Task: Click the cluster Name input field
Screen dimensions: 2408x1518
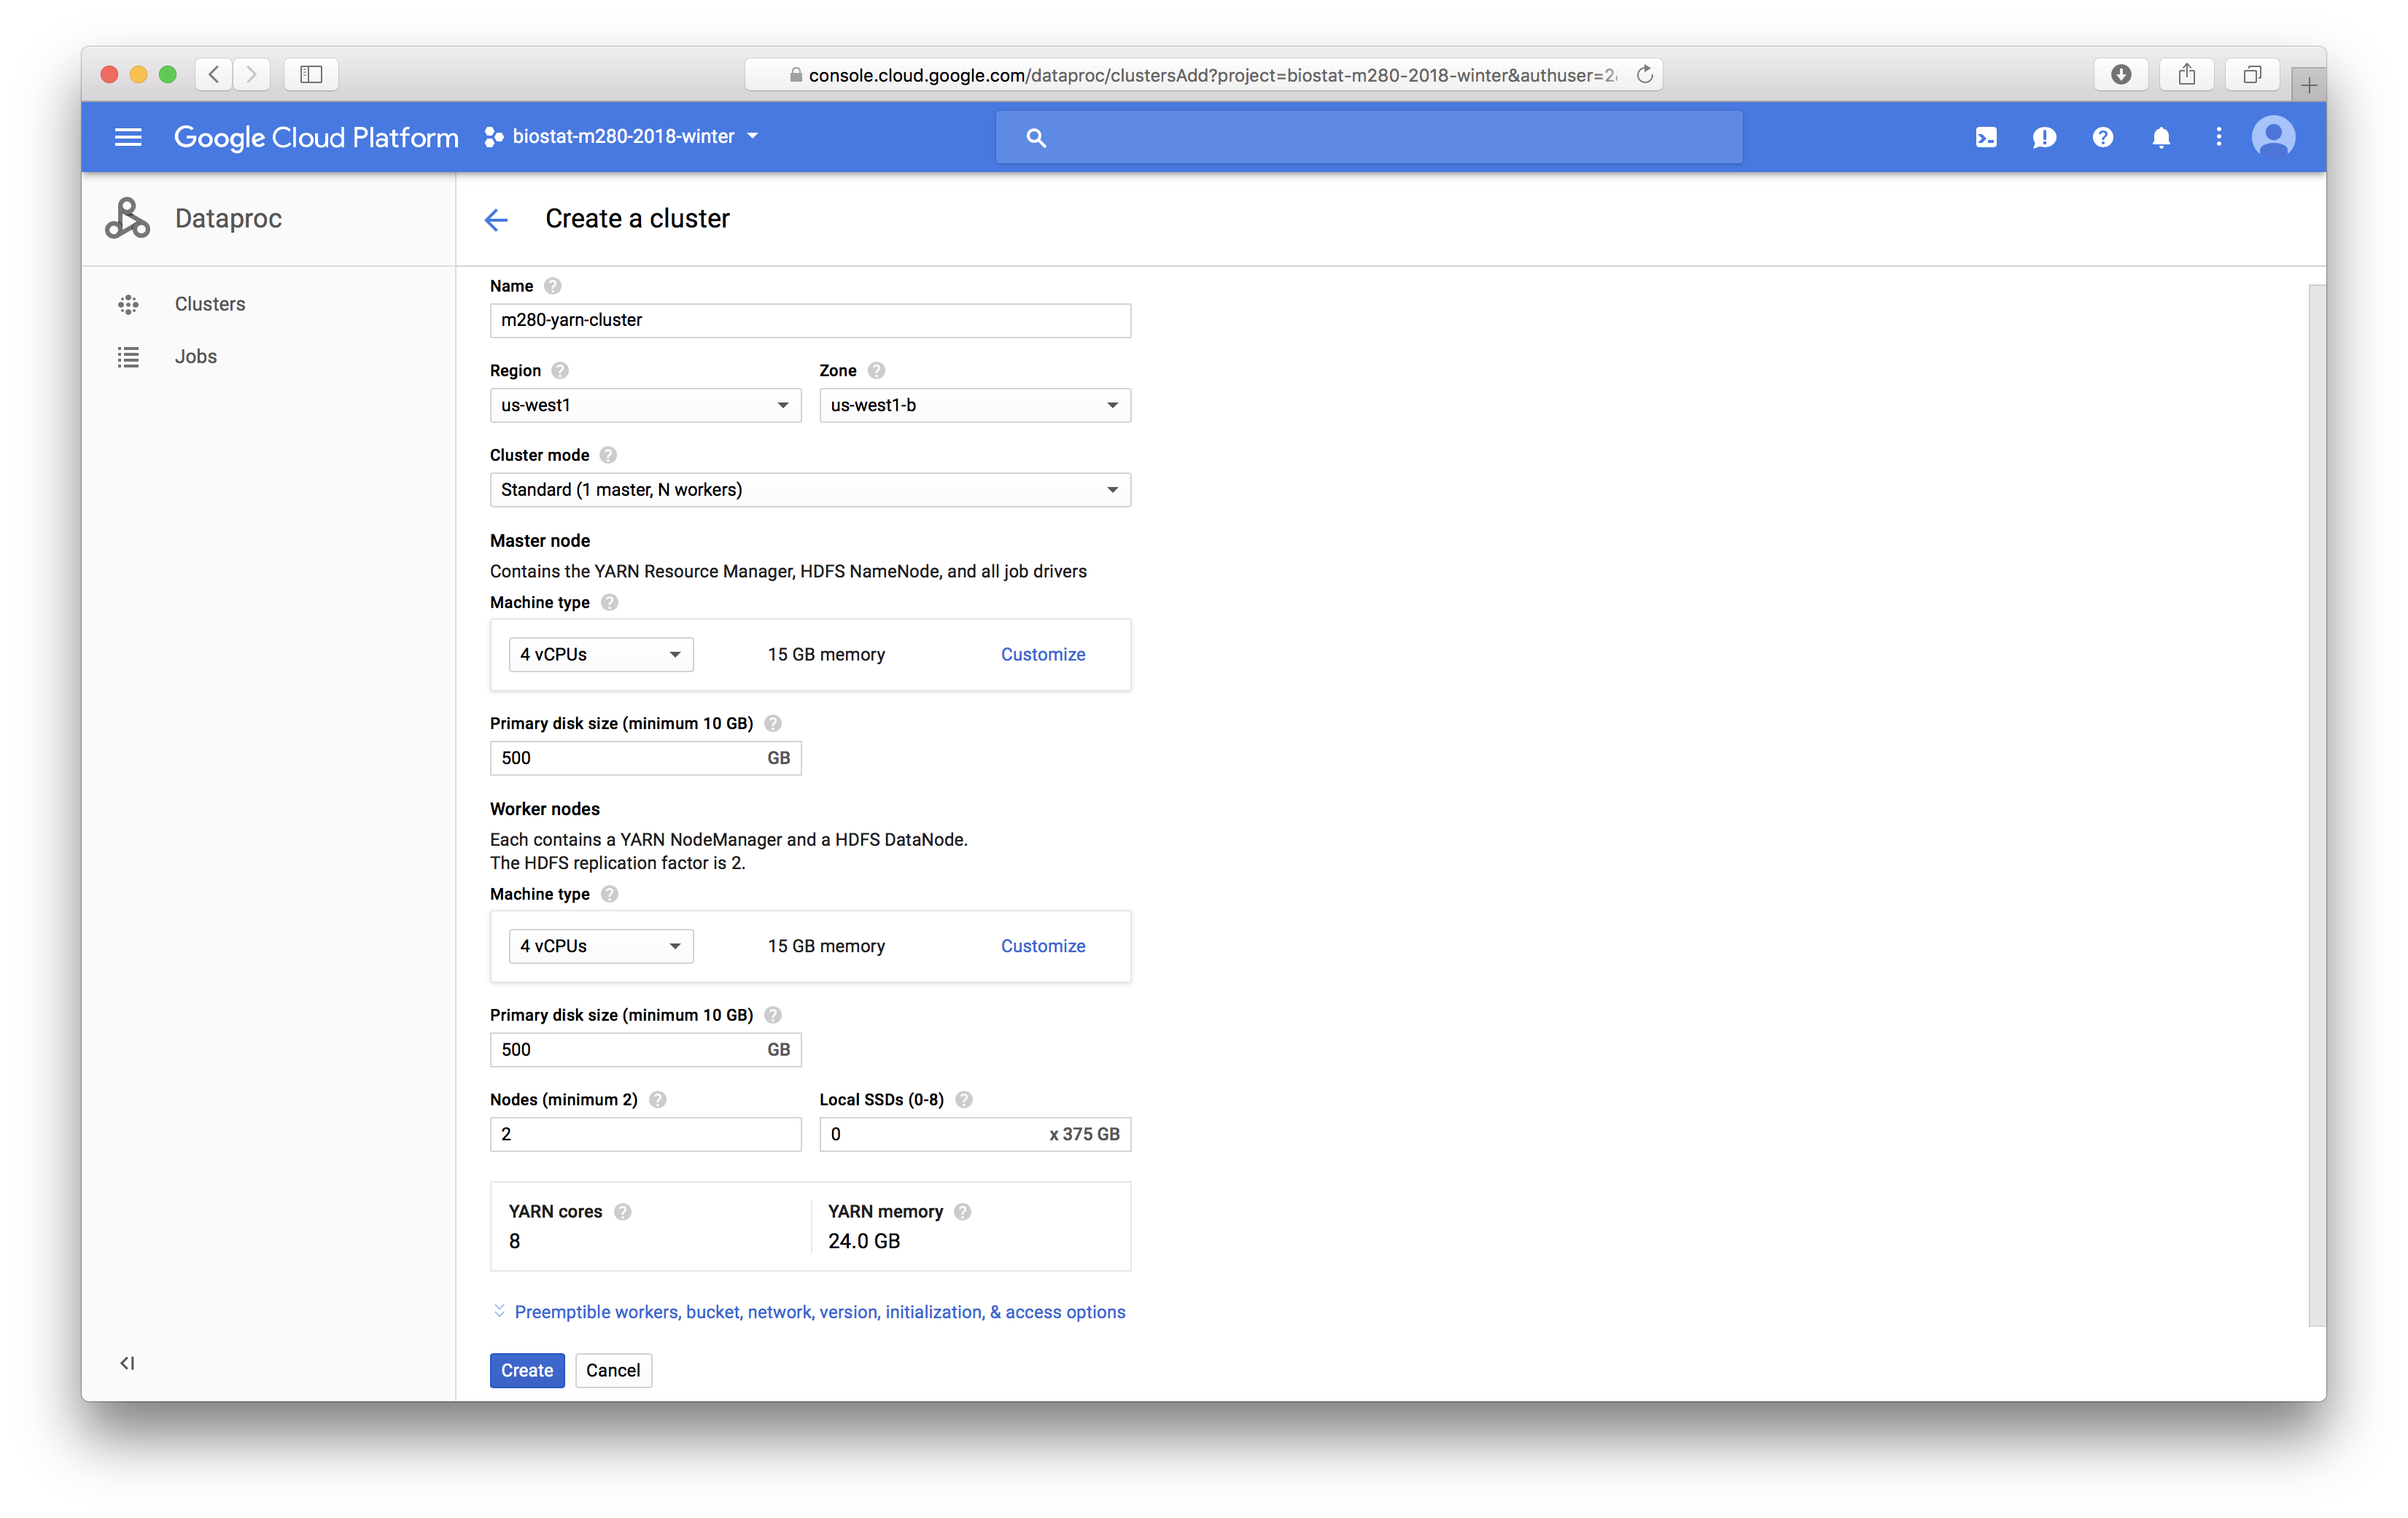Action: pyautogui.click(x=809, y=321)
